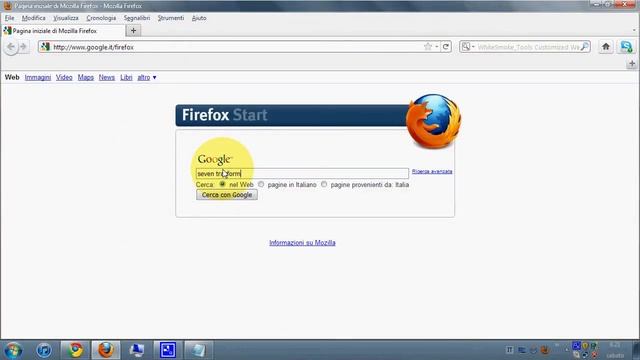Click the orange Firefox-like tray icon

(544, 350)
